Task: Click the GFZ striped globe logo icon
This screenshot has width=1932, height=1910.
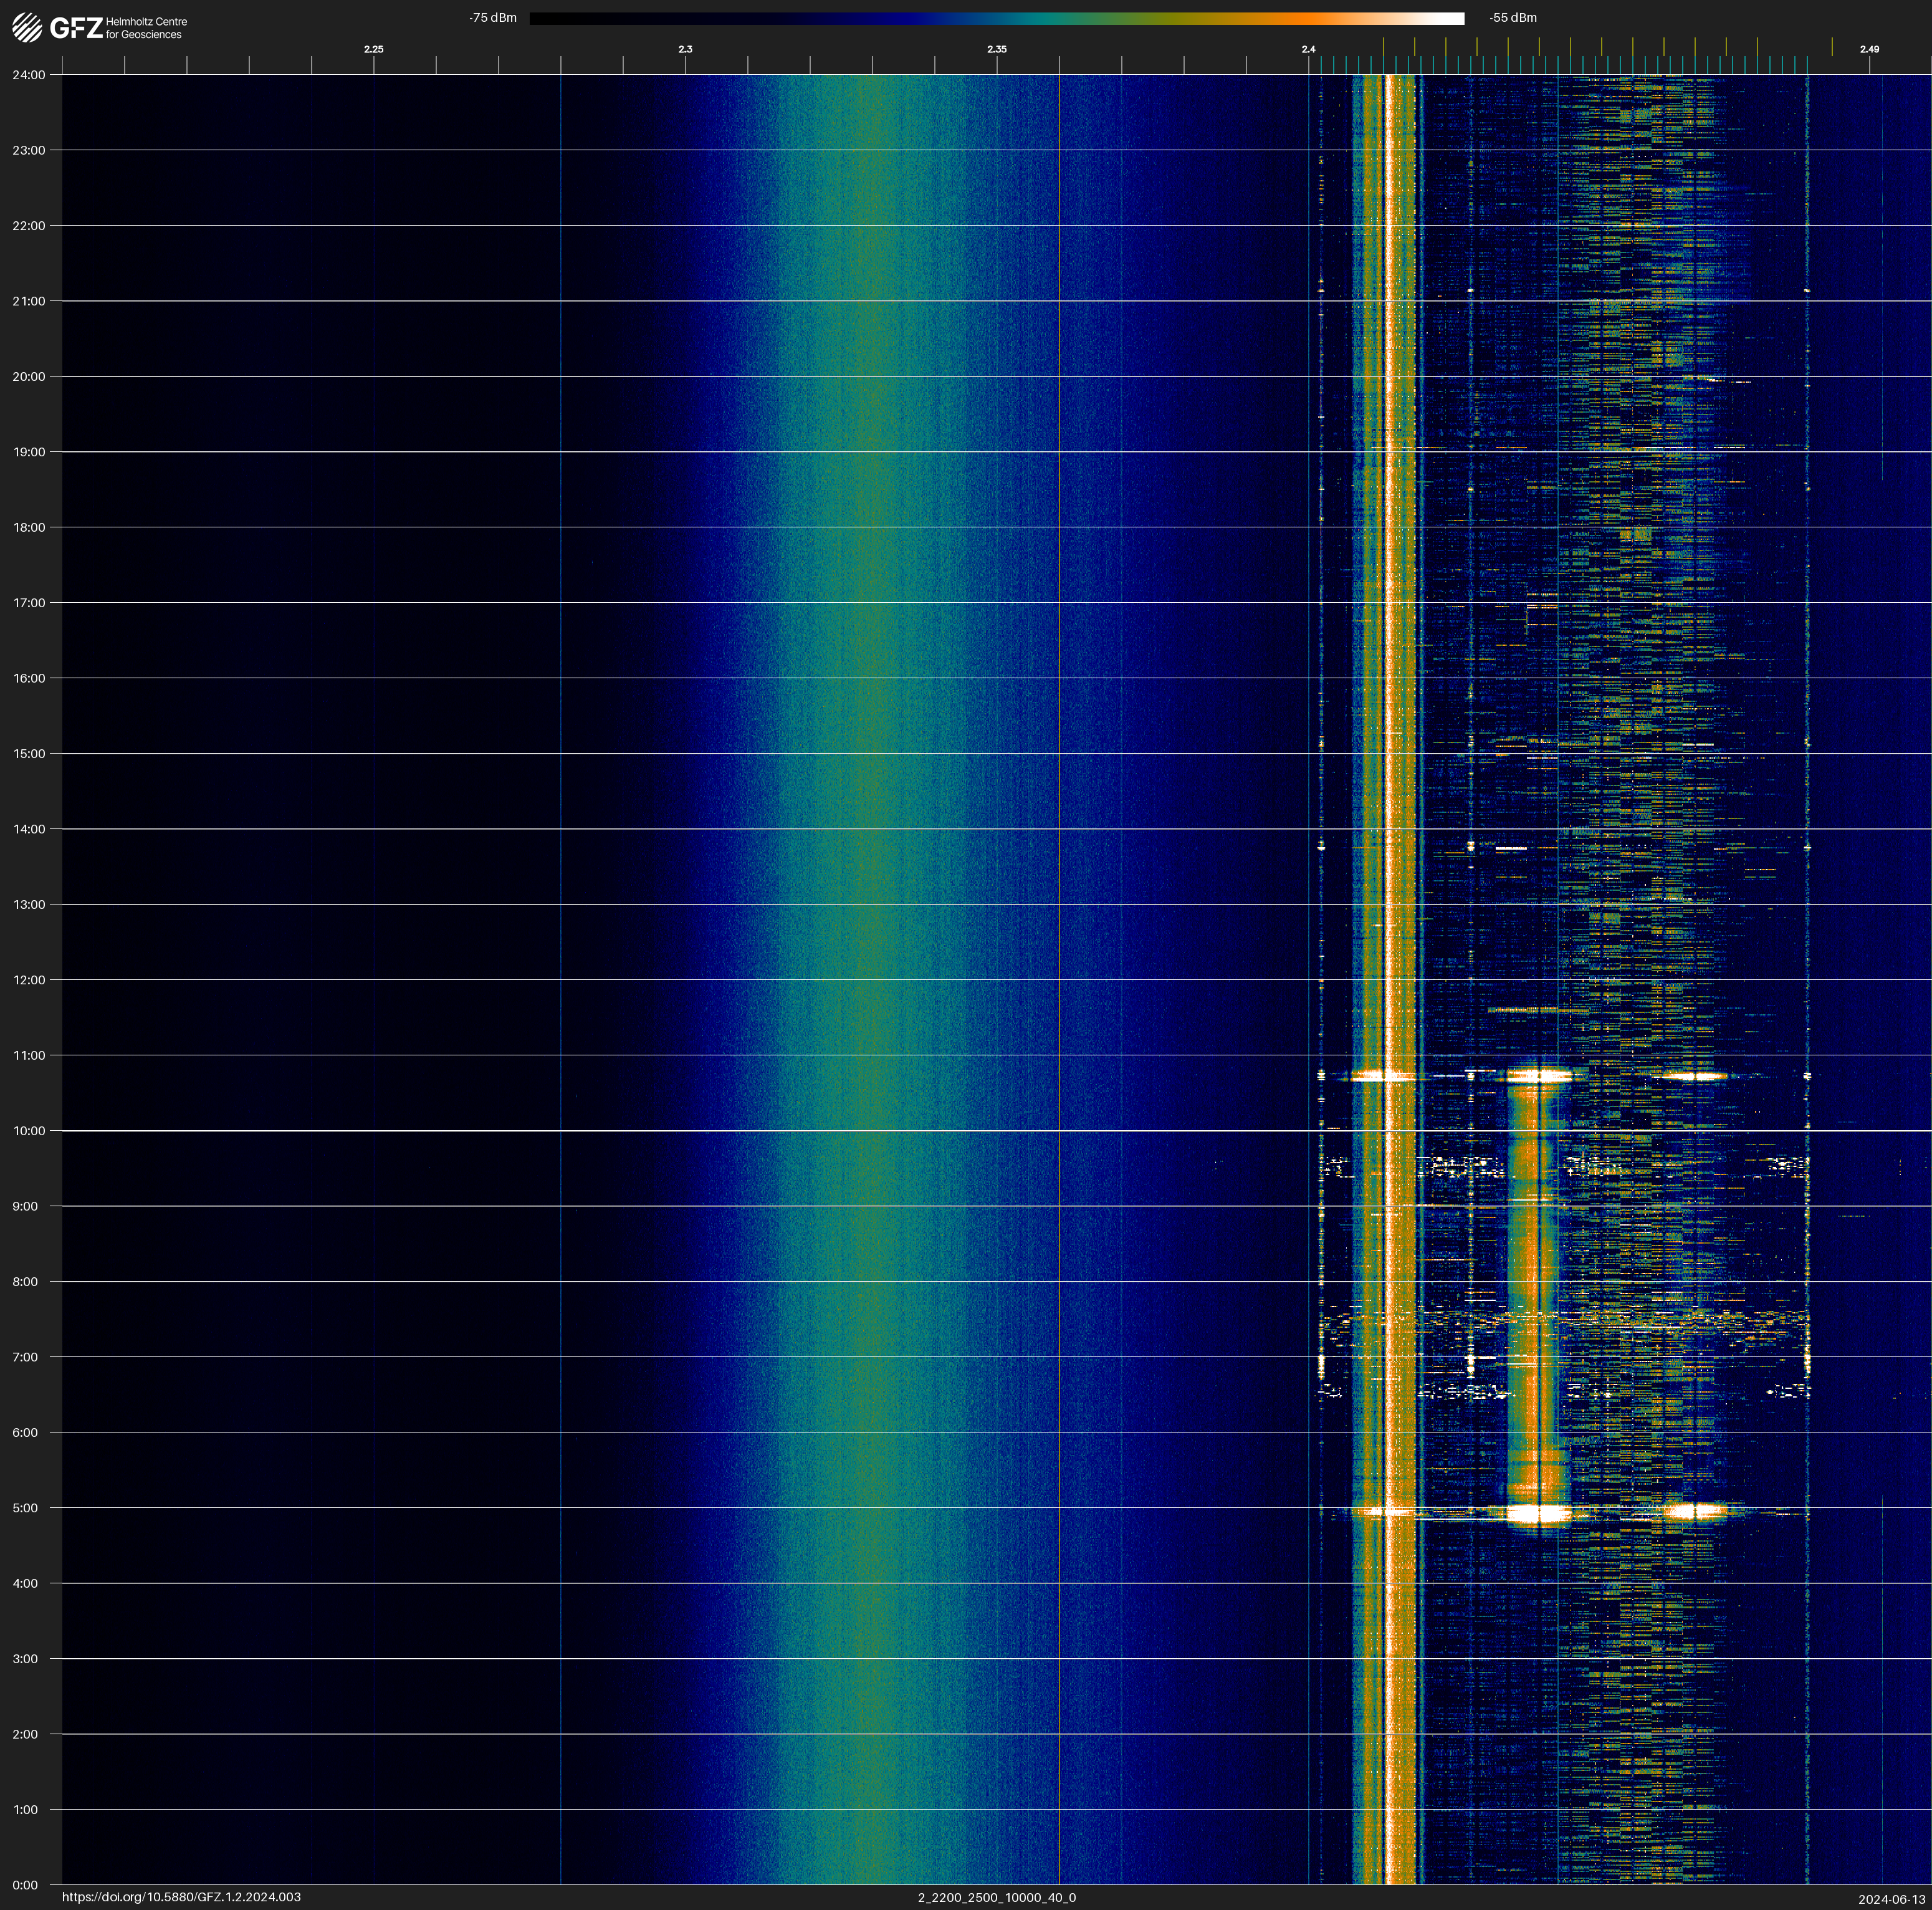Action: click(27, 28)
